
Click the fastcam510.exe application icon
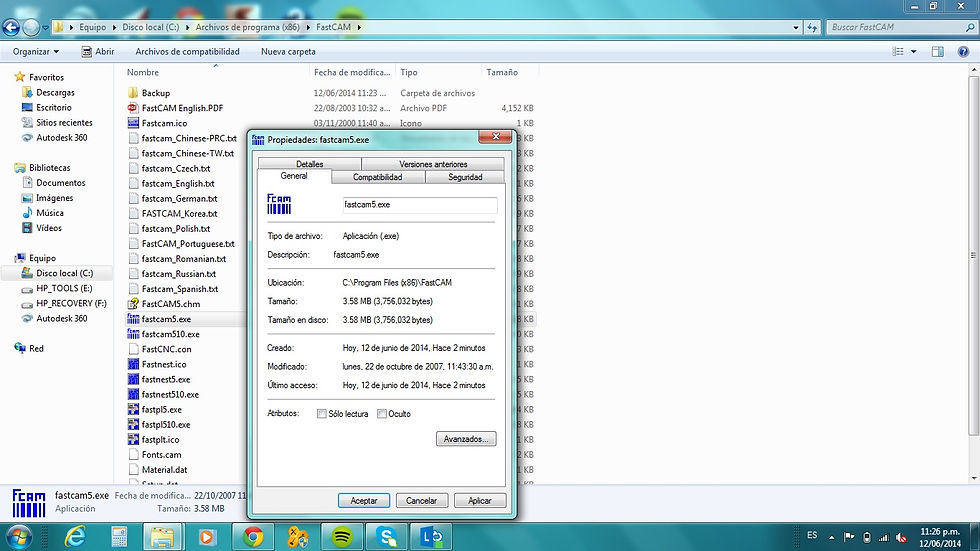[x=132, y=334]
